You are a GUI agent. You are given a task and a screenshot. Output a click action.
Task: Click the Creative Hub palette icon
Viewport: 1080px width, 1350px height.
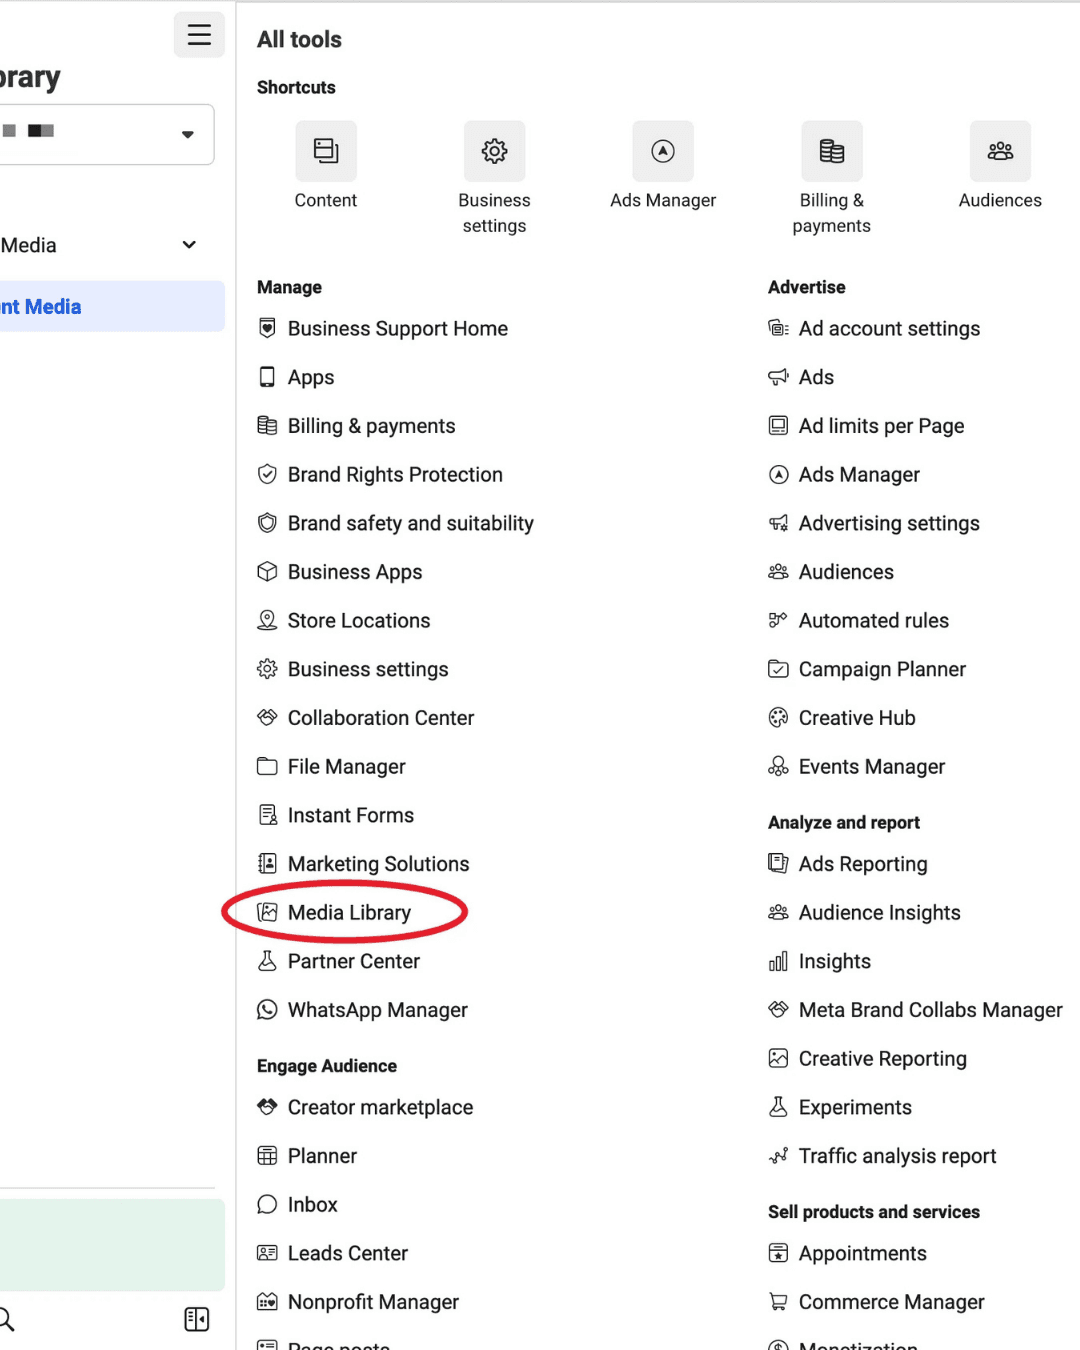coord(778,717)
